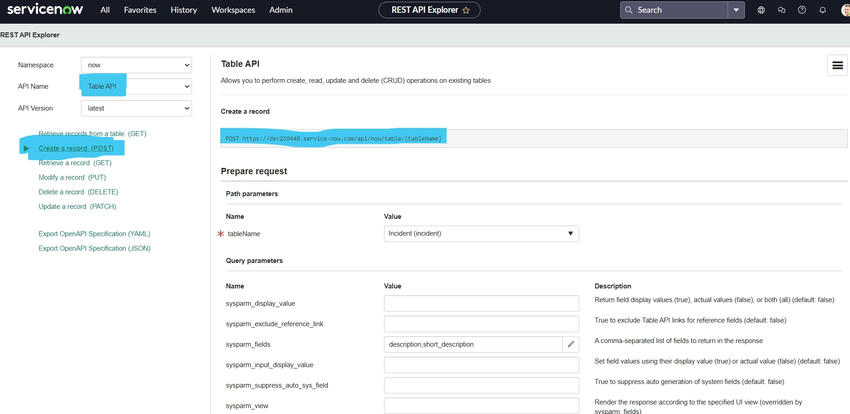
Task: Favorite REST API Explorer with the star icon
Action: click(466, 10)
